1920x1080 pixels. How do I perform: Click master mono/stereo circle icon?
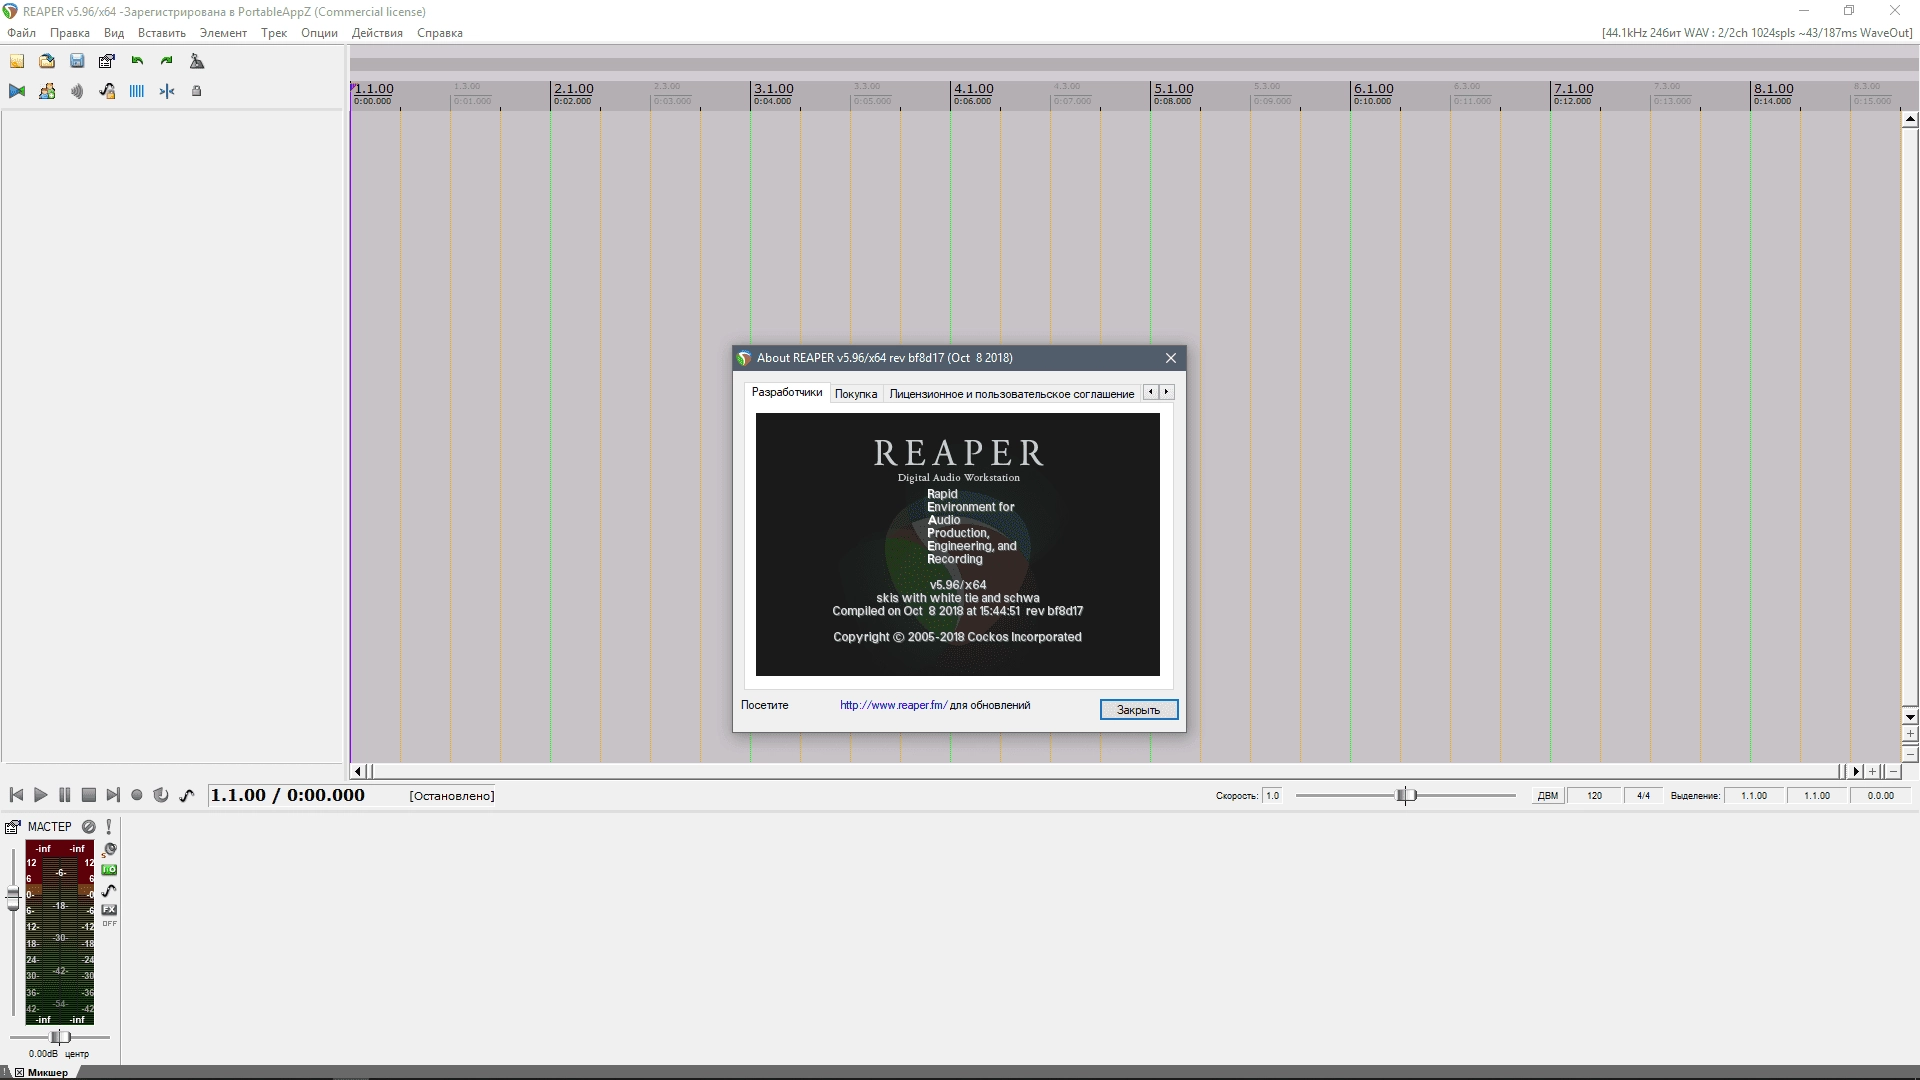89,827
